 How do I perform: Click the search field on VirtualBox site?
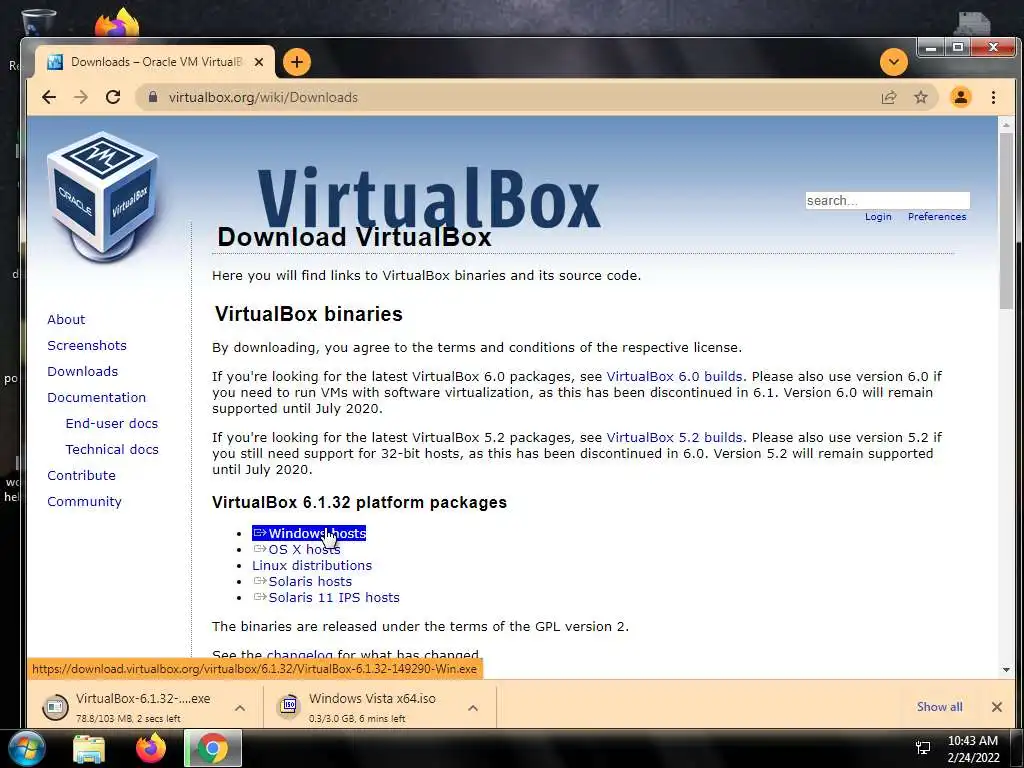pyautogui.click(x=888, y=200)
